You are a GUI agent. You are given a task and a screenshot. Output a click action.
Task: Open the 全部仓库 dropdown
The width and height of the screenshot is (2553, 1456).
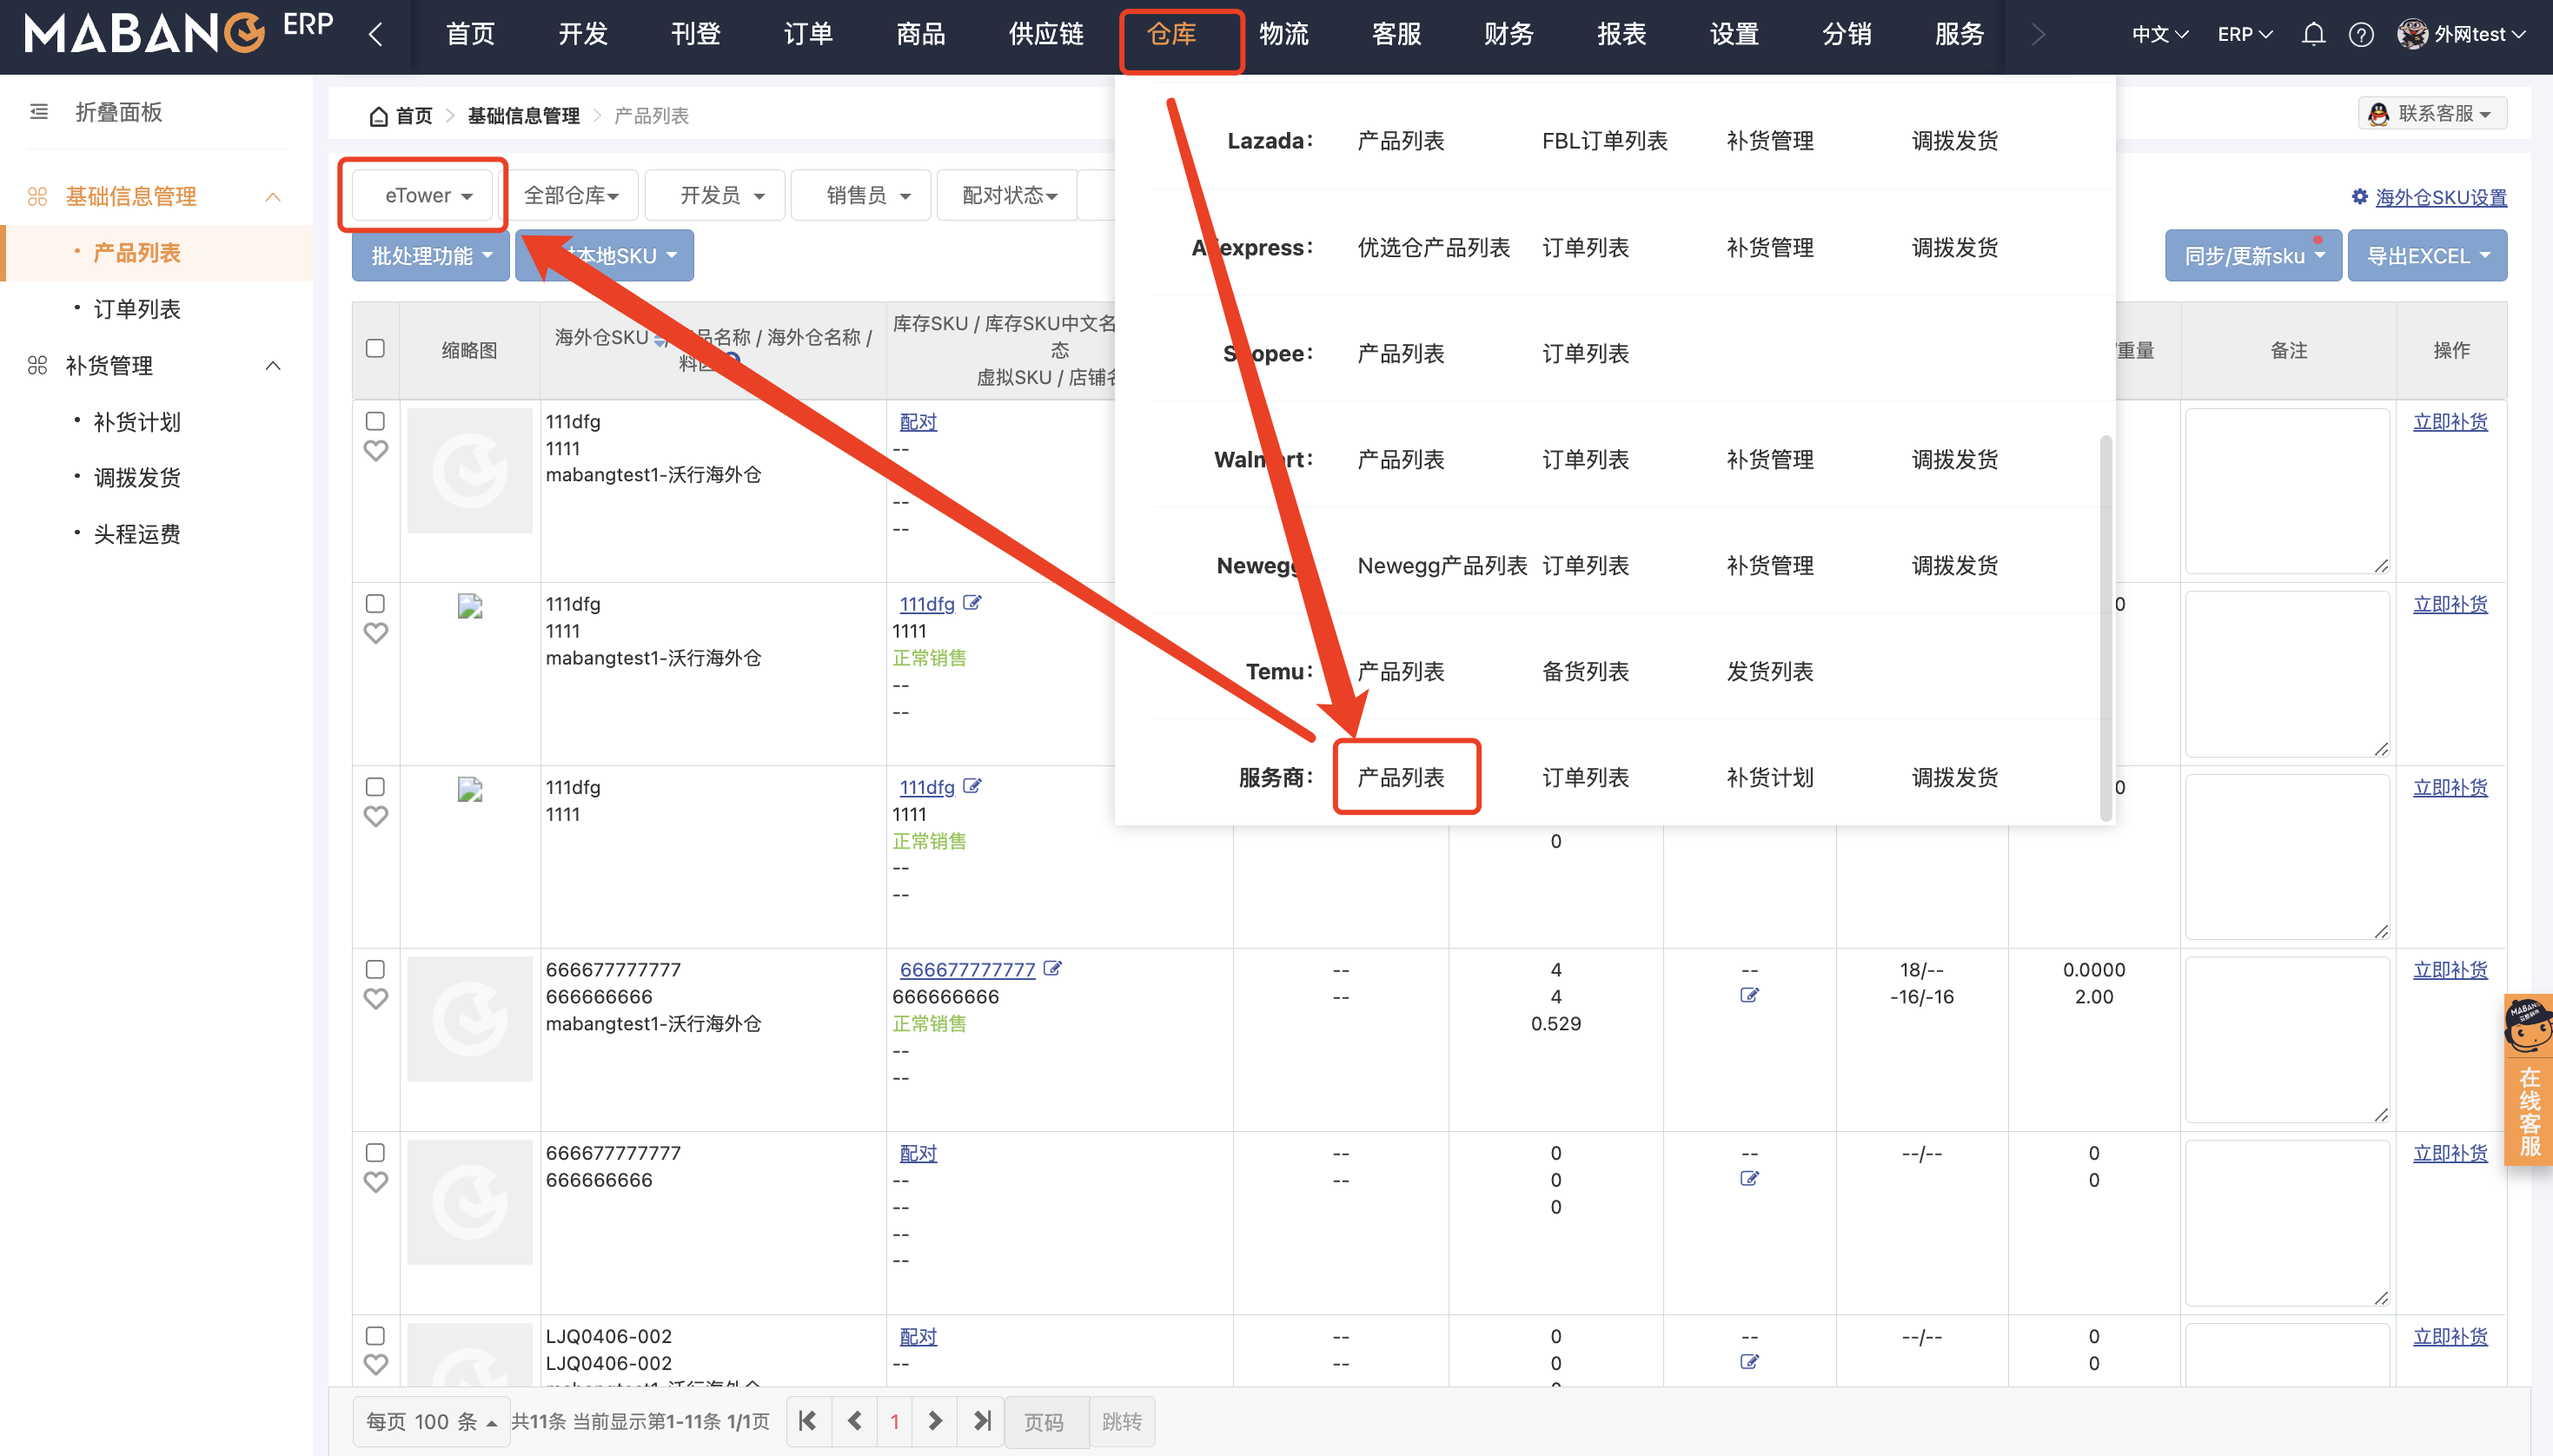click(571, 195)
